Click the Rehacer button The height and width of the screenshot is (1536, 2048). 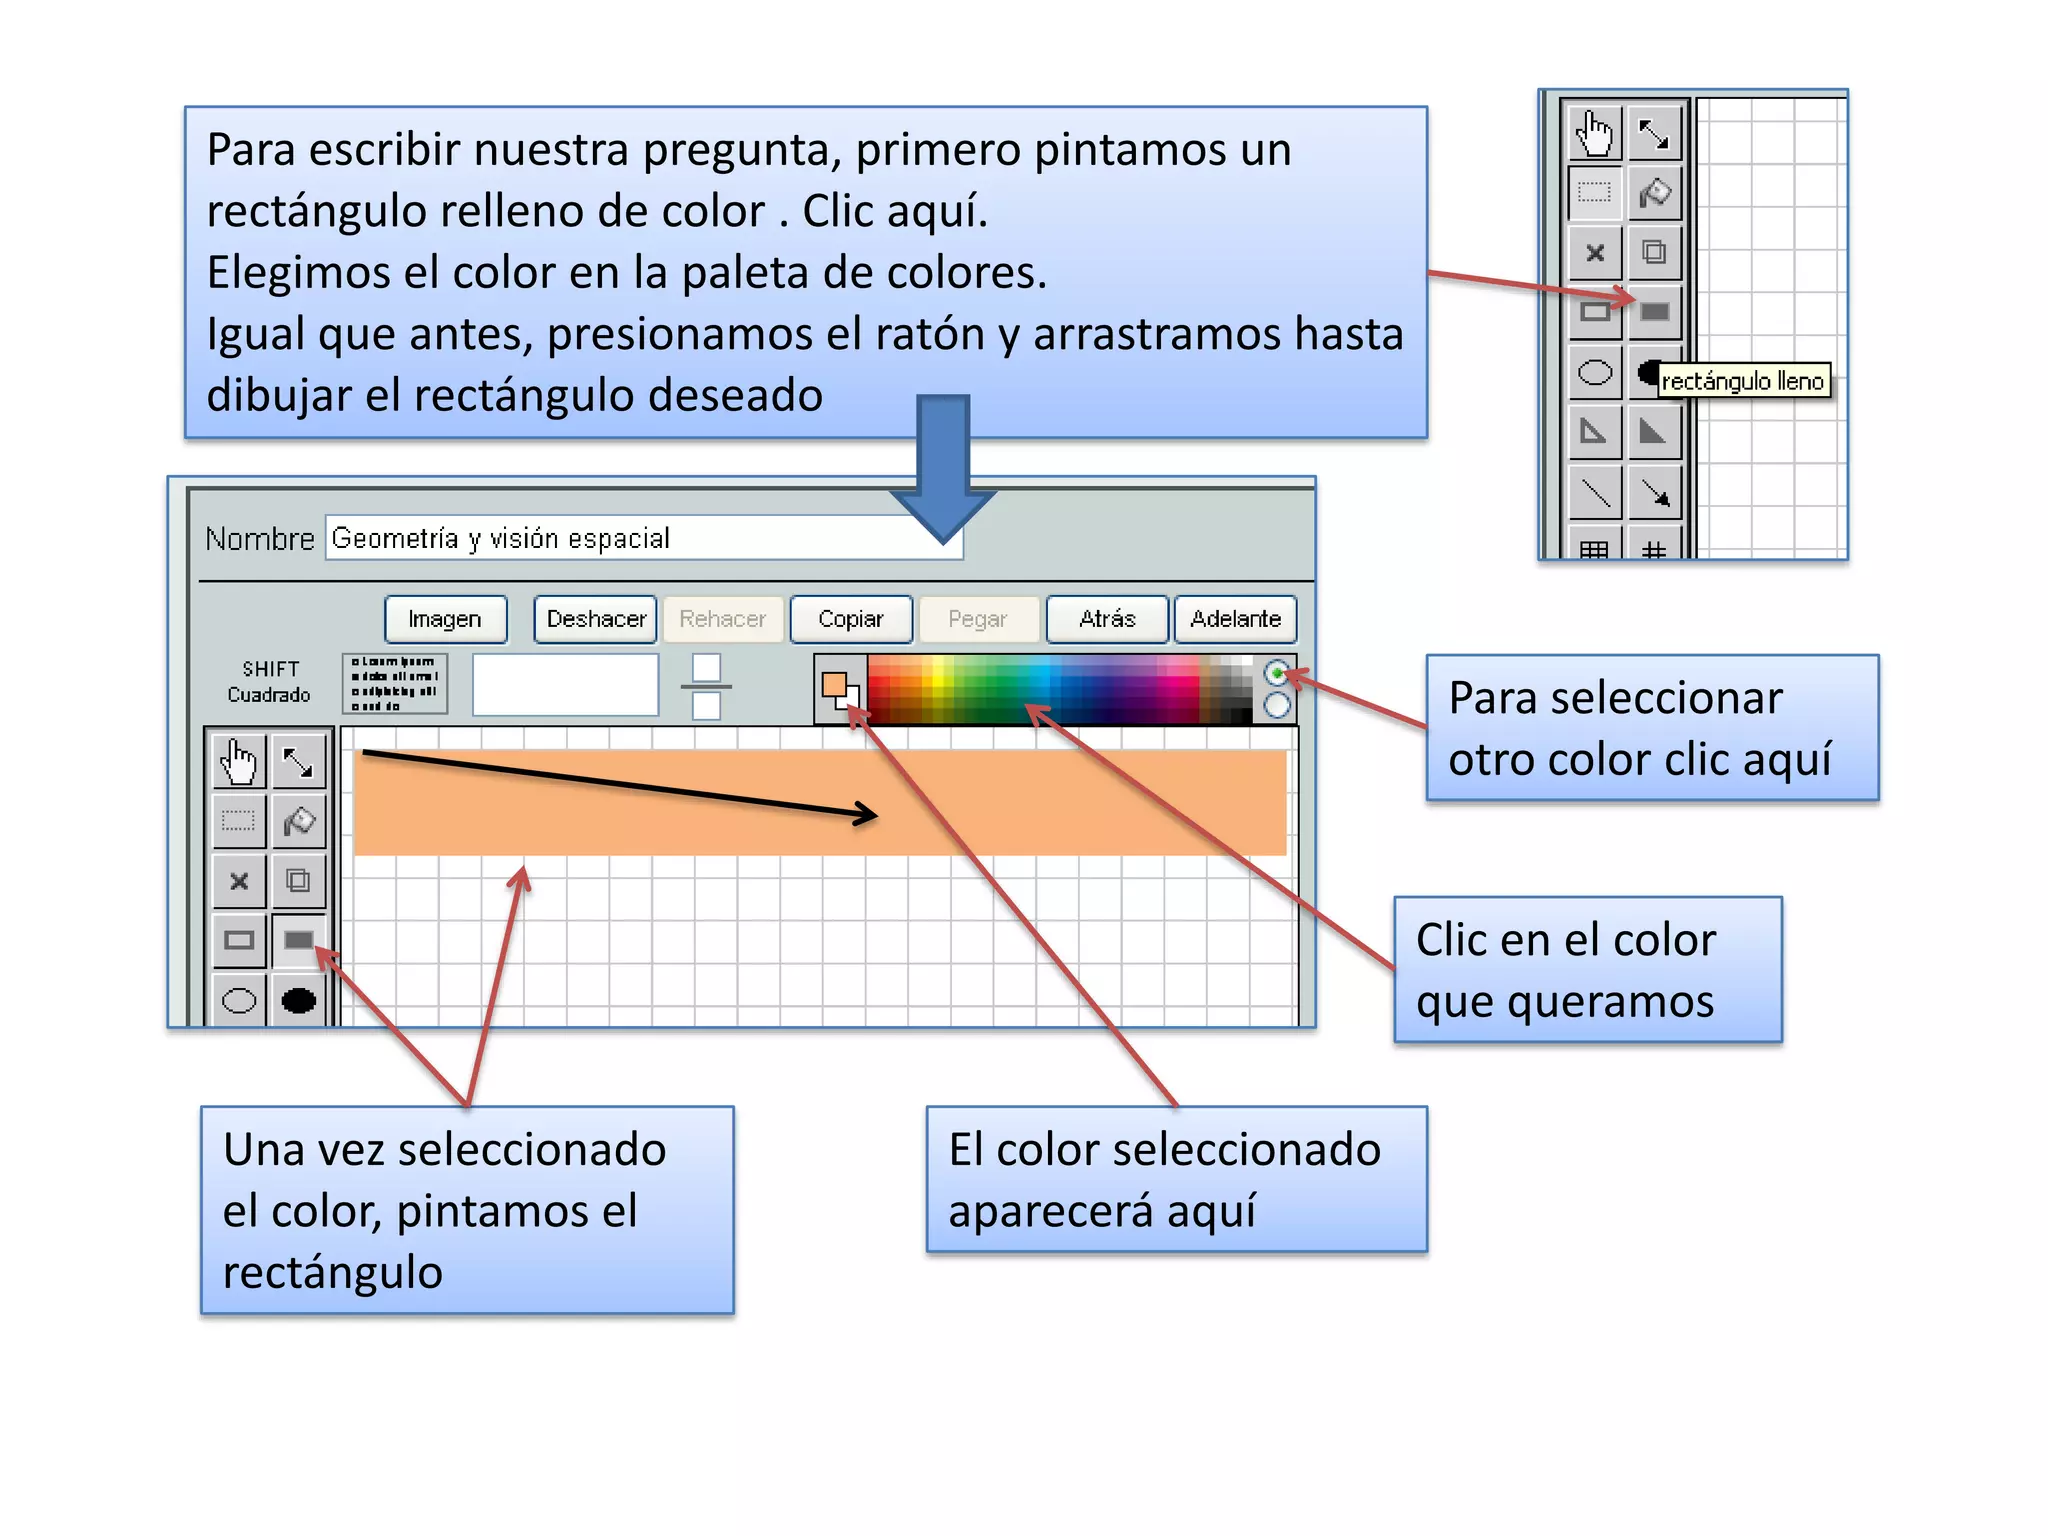tap(723, 619)
